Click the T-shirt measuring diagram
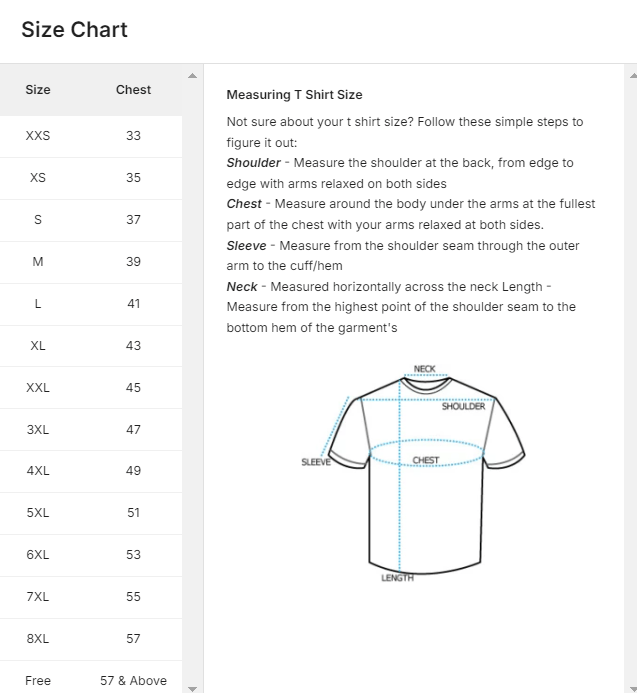Viewport: 637px width, 693px height. point(412,472)
